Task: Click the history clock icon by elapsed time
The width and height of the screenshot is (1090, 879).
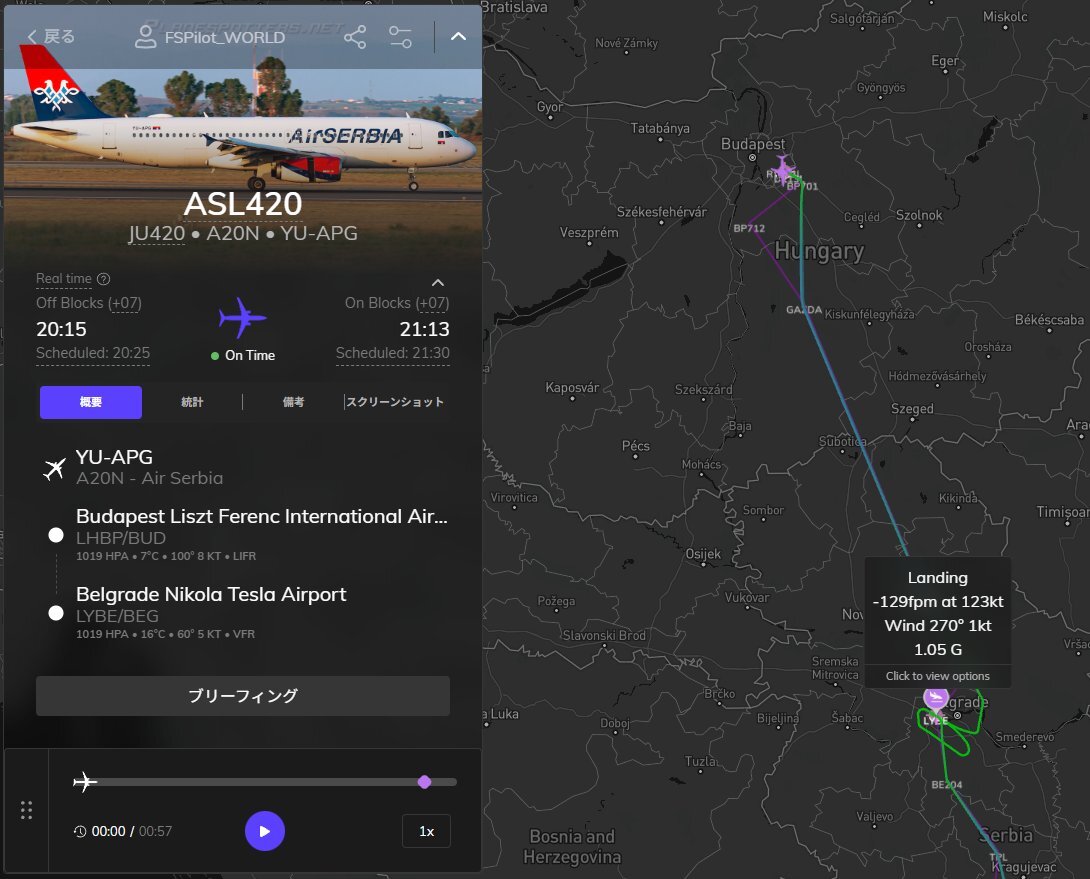Action: [80, 831]
